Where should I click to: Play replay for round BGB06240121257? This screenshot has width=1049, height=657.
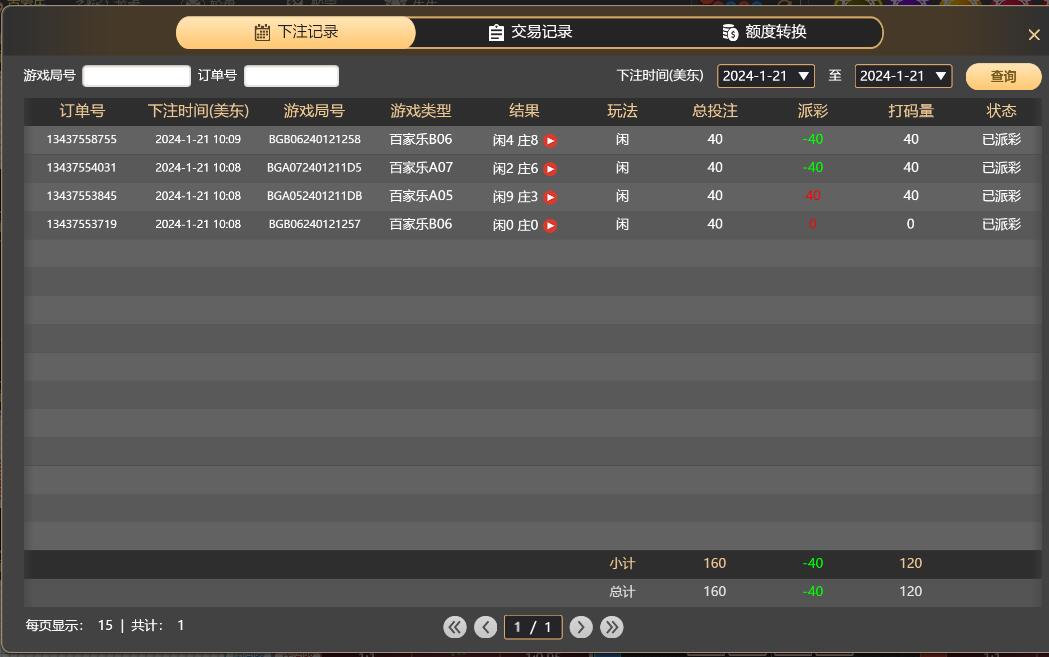point(550,225)
